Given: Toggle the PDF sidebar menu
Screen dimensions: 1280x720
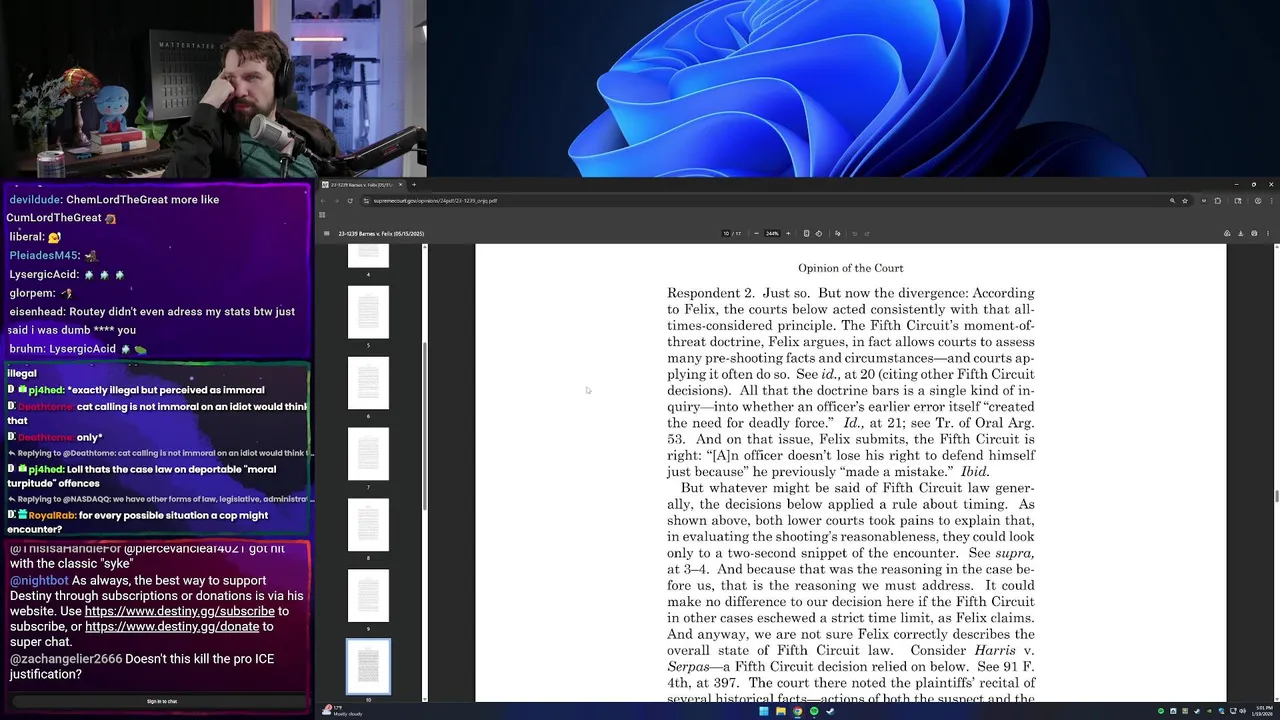Looking at the screenshot, I should (327, 234).
